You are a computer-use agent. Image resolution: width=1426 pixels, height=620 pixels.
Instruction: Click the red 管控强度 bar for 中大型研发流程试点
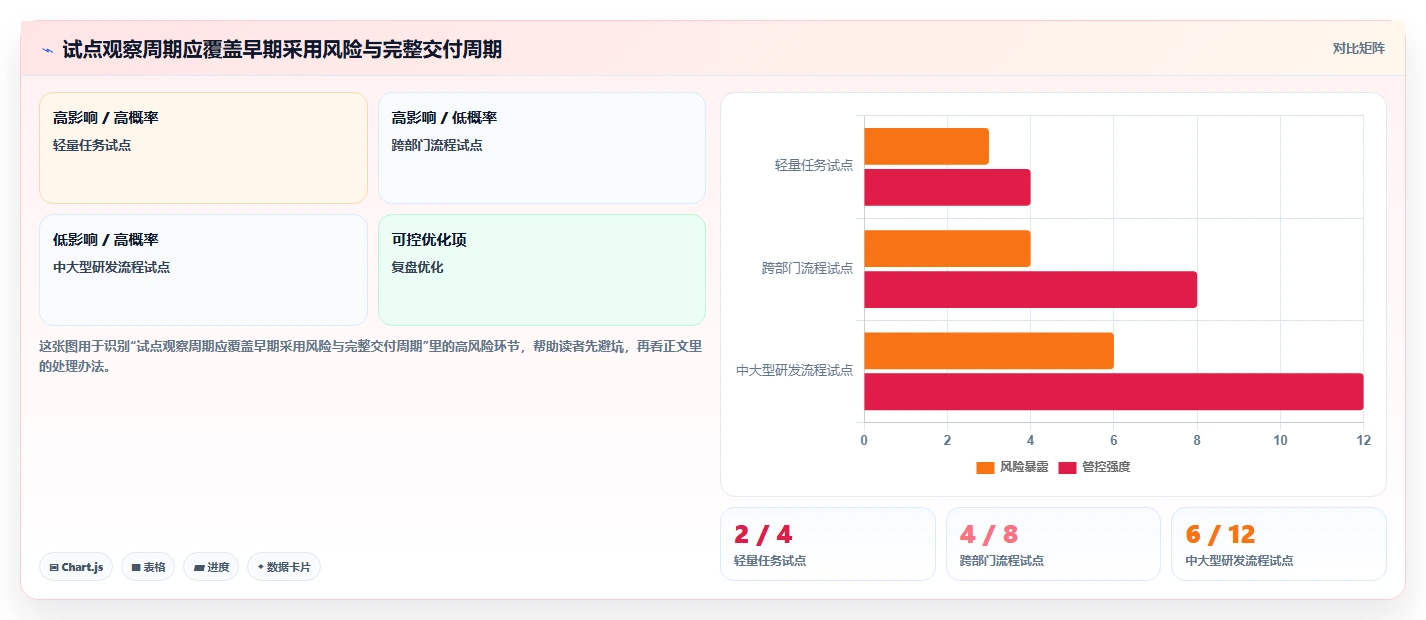(1114, 392)
